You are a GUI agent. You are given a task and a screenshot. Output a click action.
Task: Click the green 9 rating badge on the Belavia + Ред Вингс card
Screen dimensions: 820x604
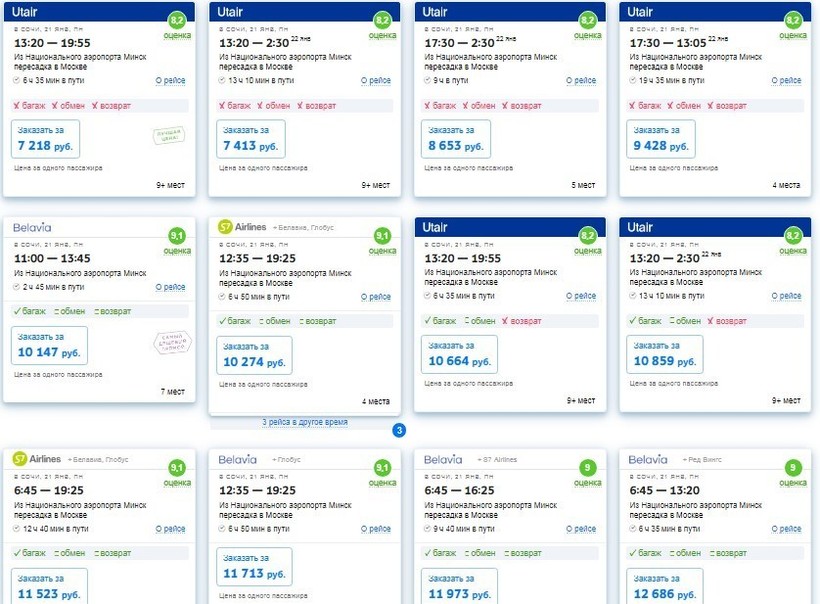point(793,467)
